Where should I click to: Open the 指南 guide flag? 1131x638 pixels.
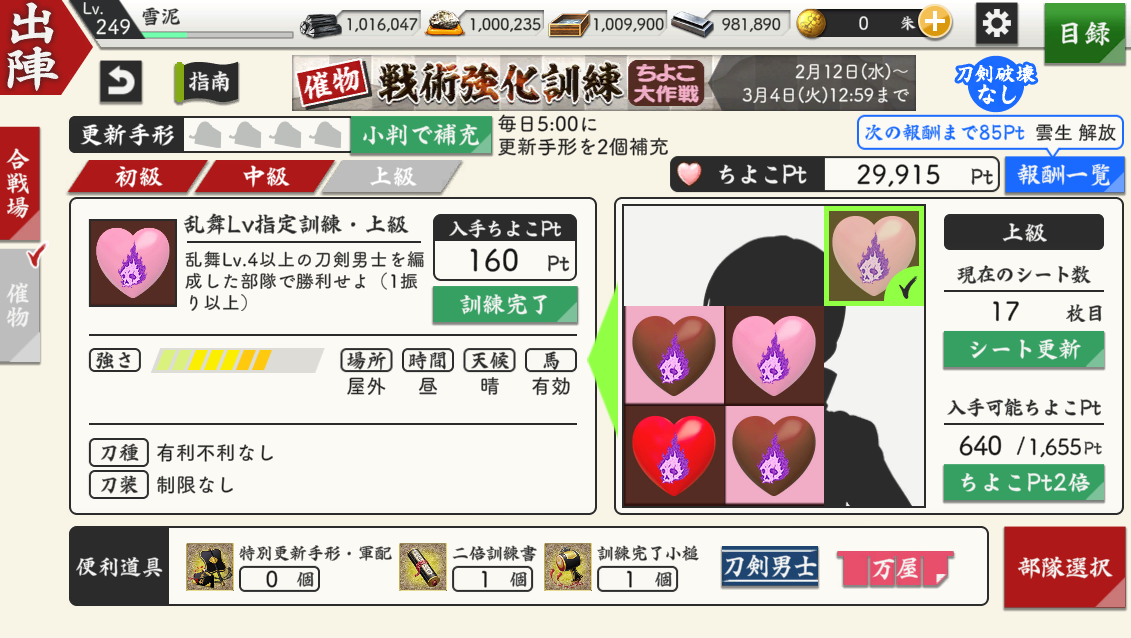click(x=205, y=81)
